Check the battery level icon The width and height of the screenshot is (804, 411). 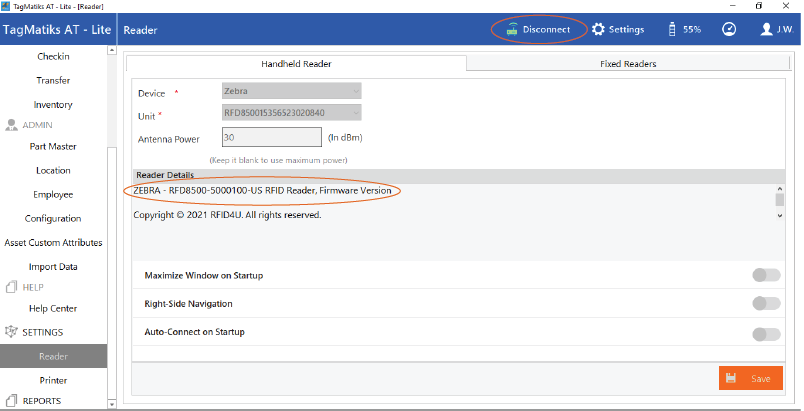[670, 30]
